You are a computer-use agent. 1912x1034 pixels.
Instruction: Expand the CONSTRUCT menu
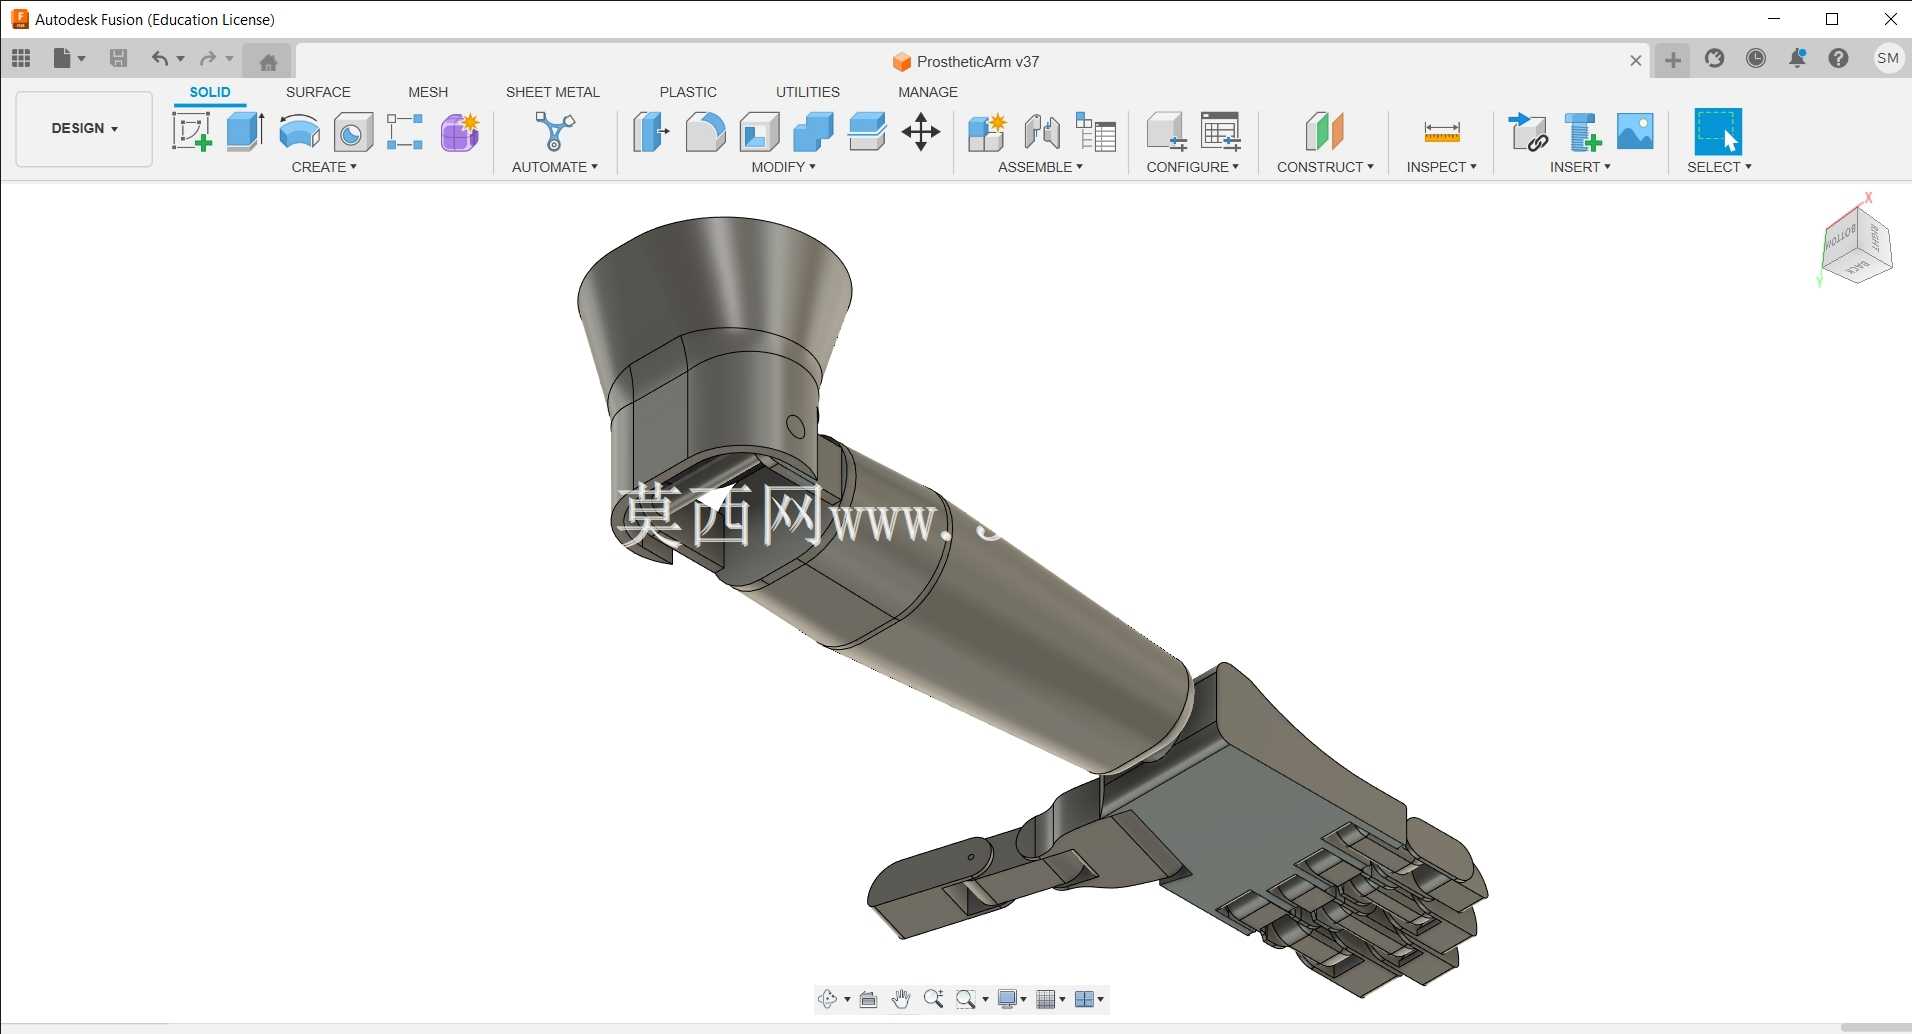click(1325, 167)
